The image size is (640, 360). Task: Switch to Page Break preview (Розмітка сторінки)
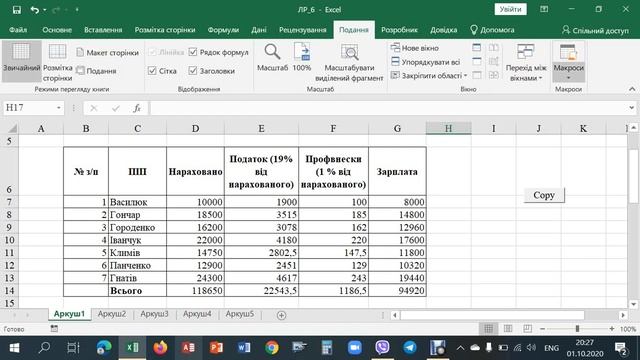pos(58,62)
